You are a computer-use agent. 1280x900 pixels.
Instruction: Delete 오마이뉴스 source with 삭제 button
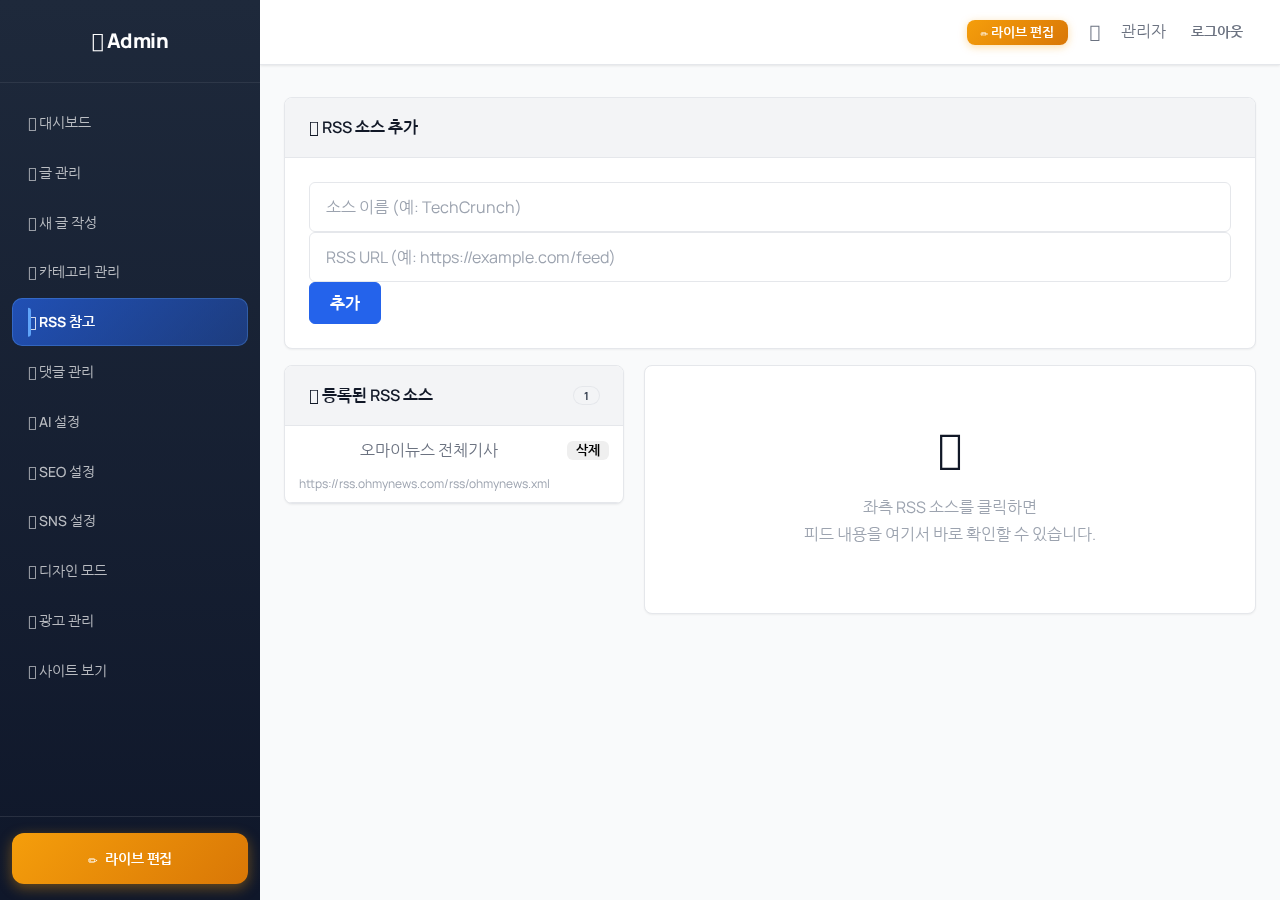coord(587,450)
